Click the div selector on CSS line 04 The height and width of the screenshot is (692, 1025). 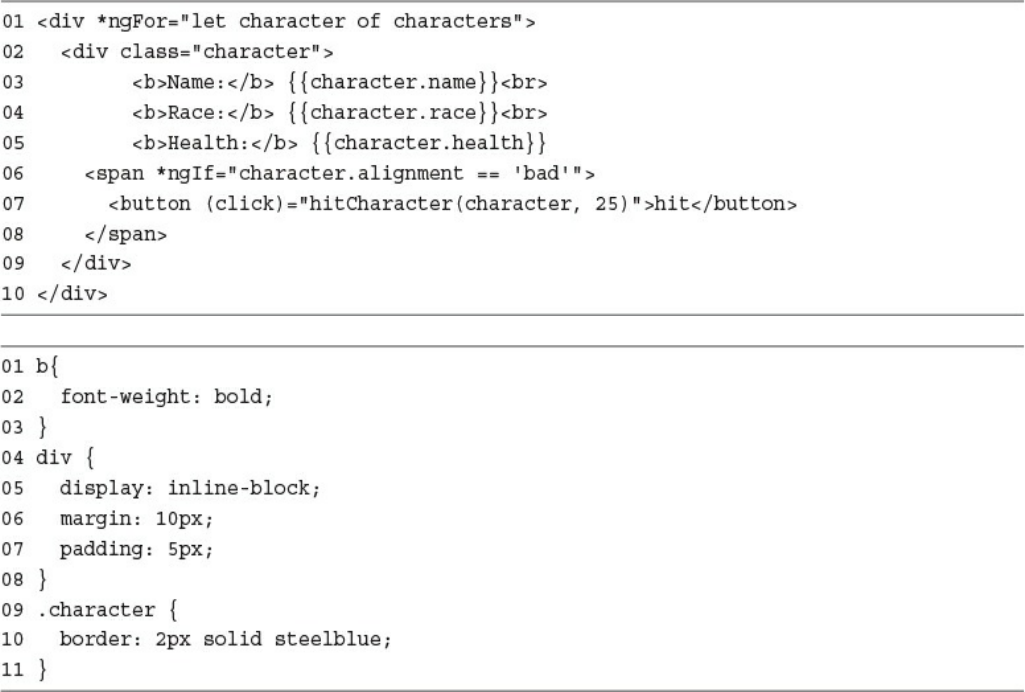coord(51,461)
